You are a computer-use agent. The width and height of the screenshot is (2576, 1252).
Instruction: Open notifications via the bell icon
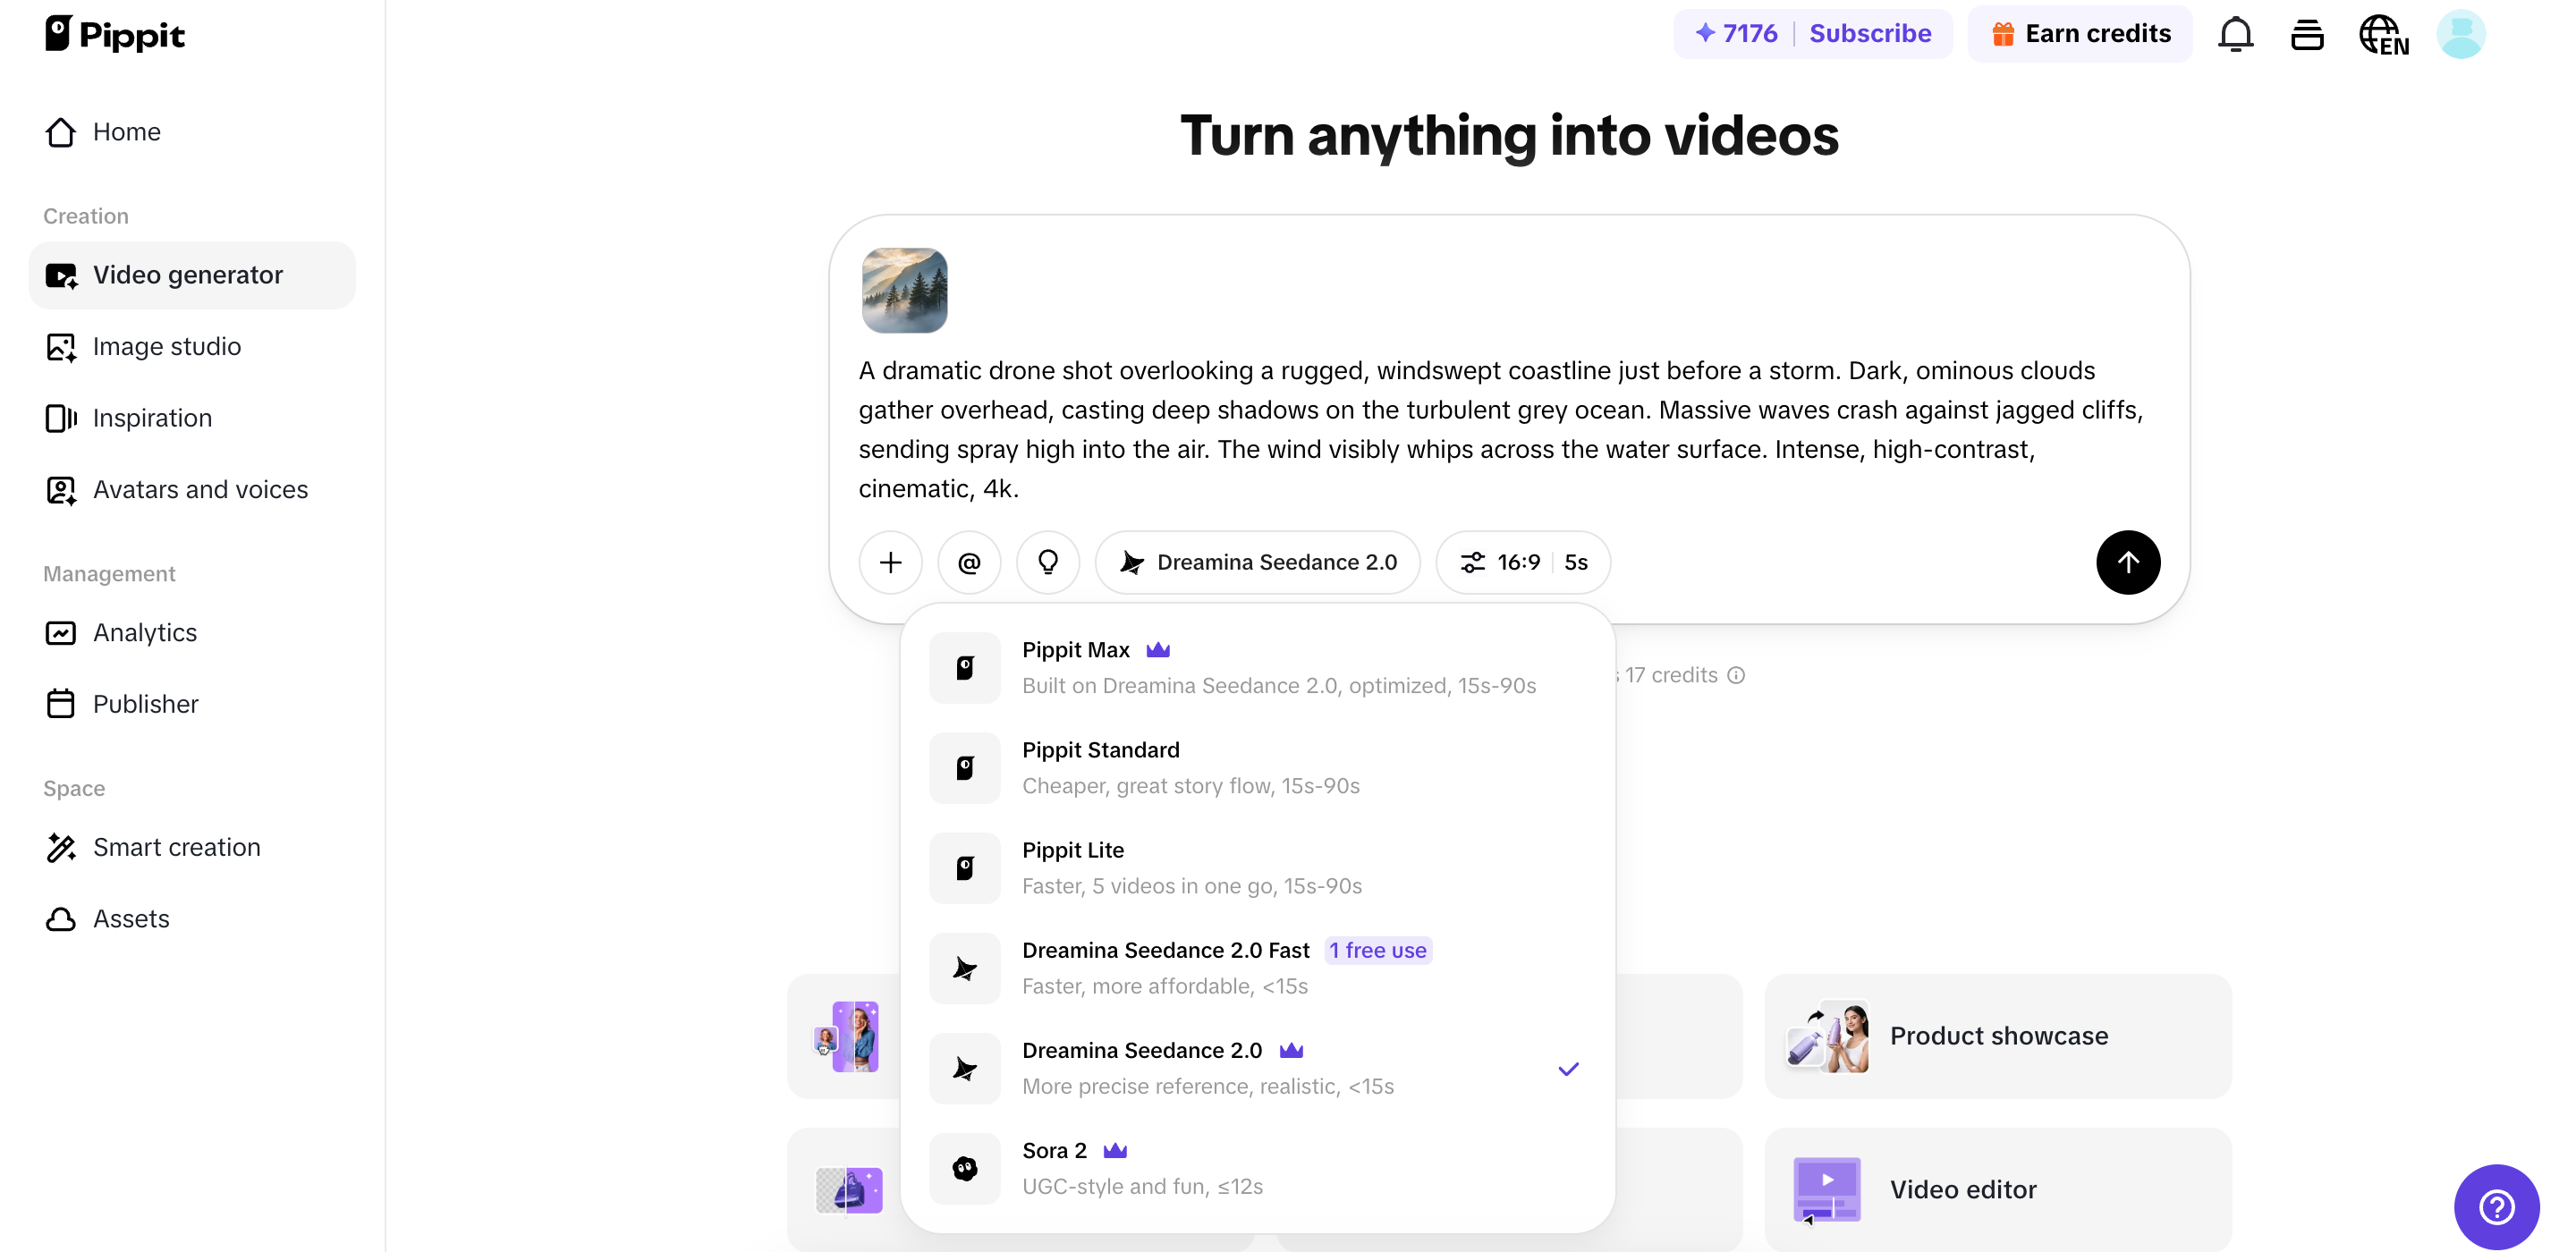click(x=2236, y=33)
